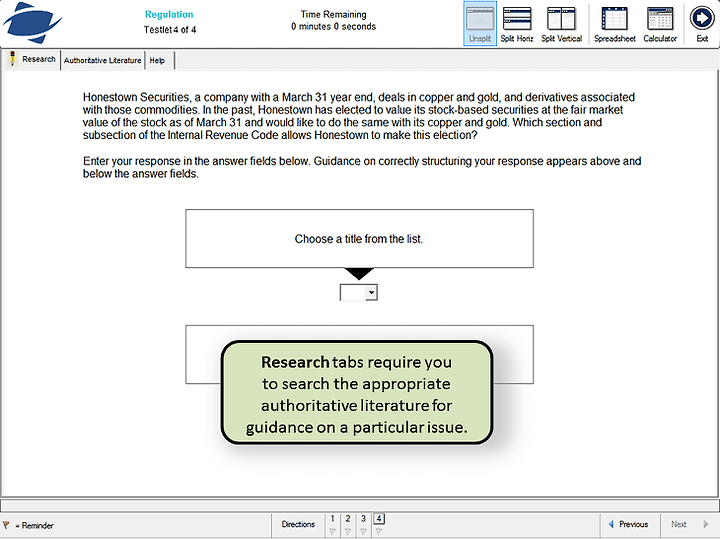
Task: Switch to the Authoritative Literature tab
Action: point(102,60)
